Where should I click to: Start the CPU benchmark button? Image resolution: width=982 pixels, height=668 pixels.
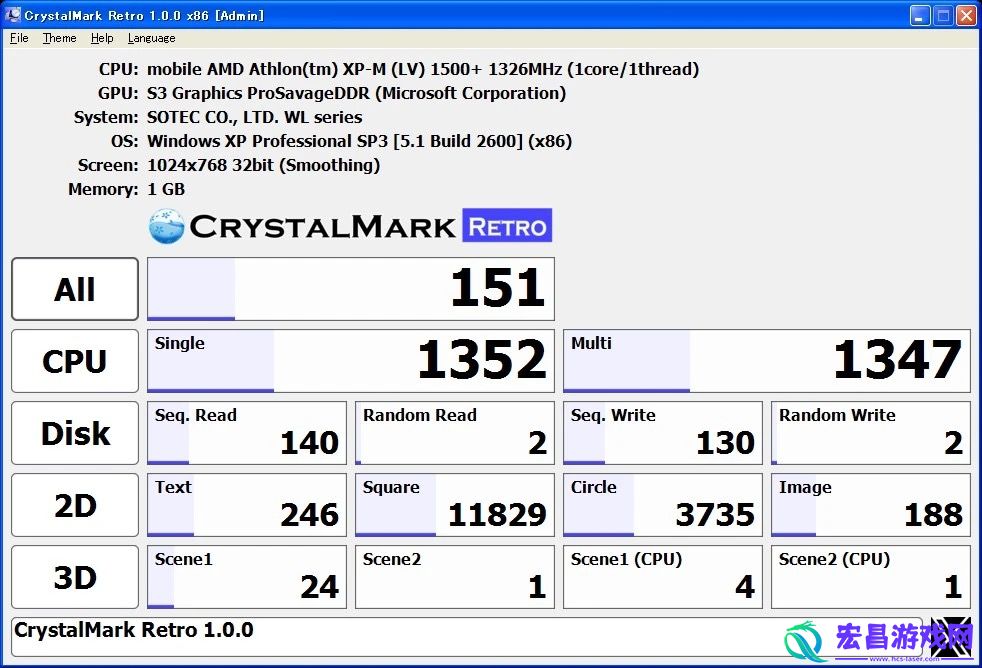[75, 361]
